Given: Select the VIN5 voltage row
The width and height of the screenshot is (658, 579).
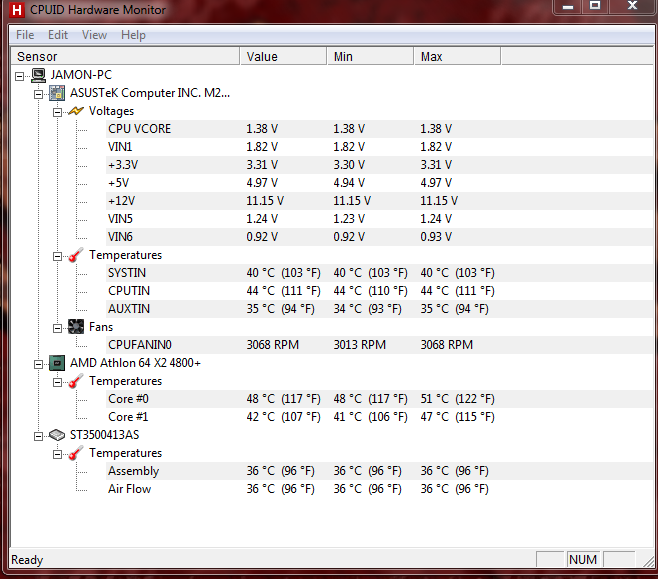Looking at the screenshot, I should [x=380, y=219].
